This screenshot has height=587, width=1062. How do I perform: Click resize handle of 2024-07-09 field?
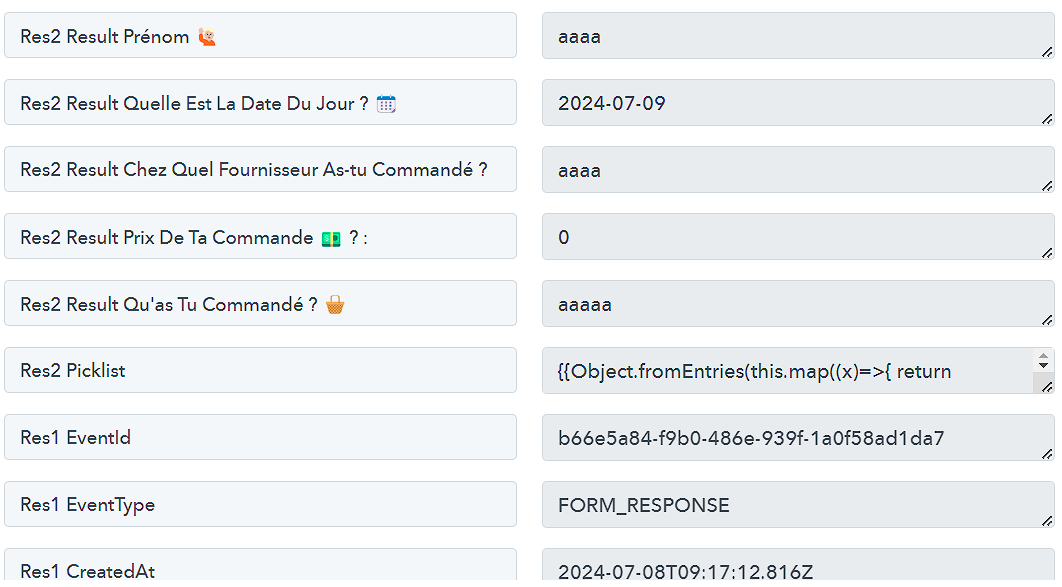click(1046, 118)
